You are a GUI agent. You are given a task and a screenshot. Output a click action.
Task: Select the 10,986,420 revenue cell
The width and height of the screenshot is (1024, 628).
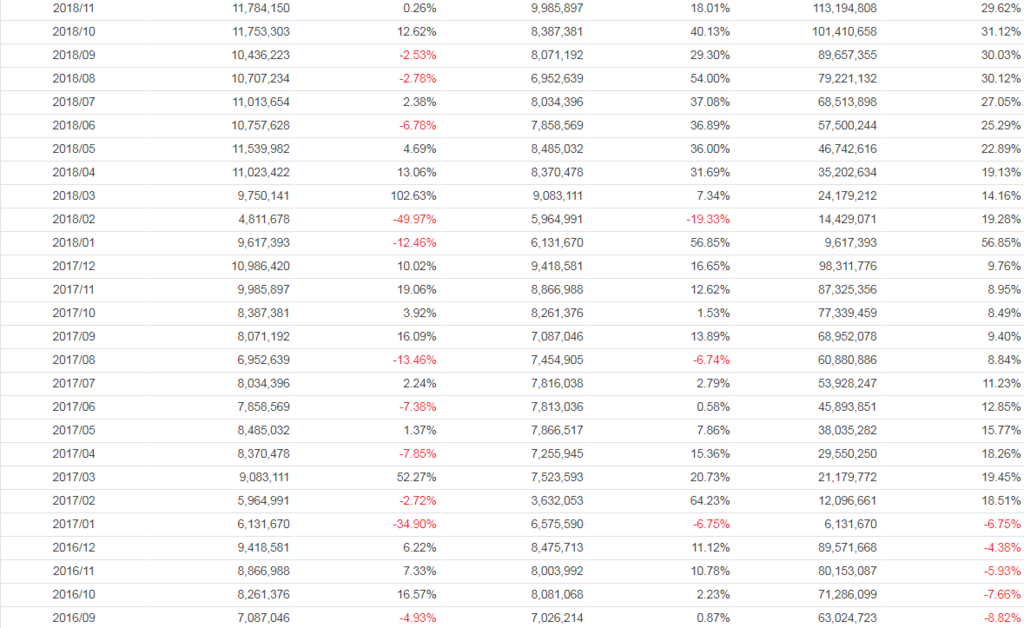tap(260, 265)
